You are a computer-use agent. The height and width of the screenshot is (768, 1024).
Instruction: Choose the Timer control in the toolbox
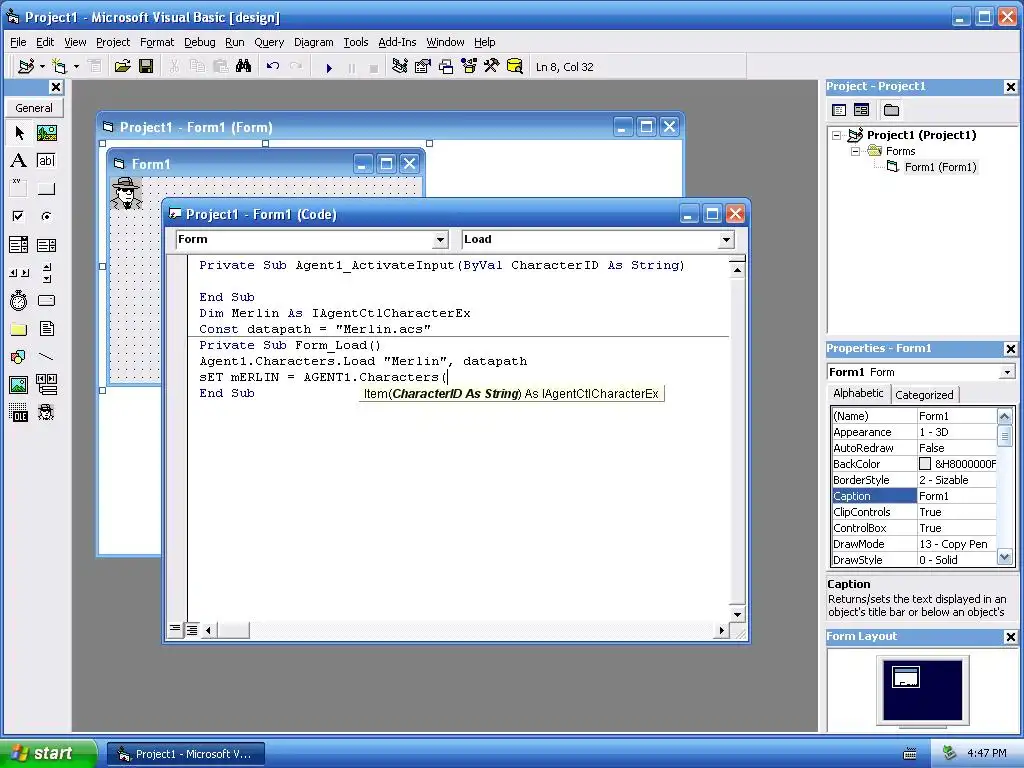click(x=19, y=300)
